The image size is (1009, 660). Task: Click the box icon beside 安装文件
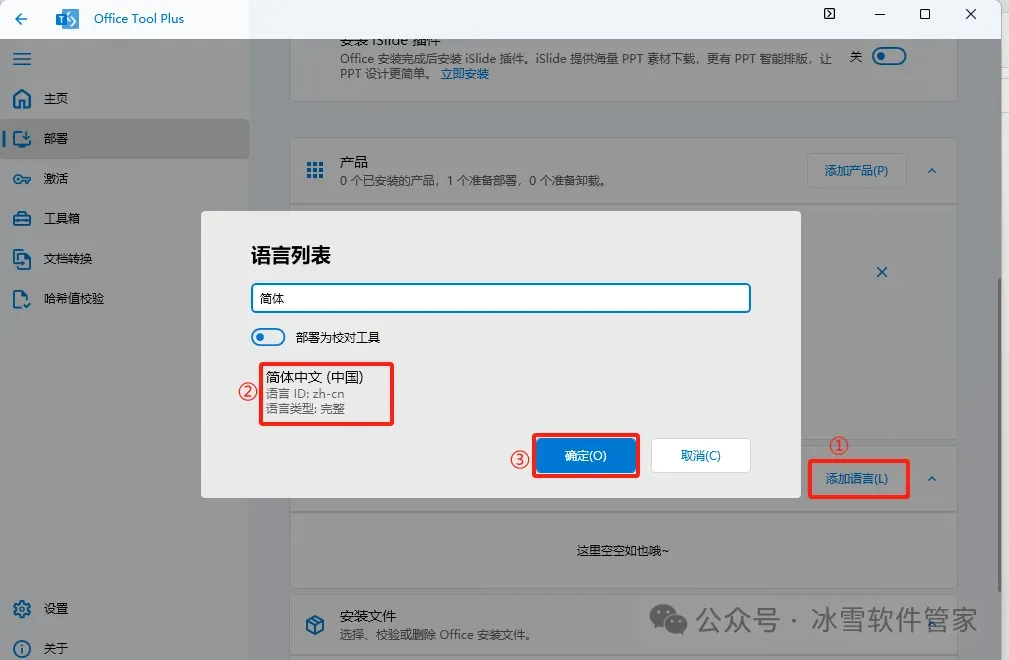point(315,625)
